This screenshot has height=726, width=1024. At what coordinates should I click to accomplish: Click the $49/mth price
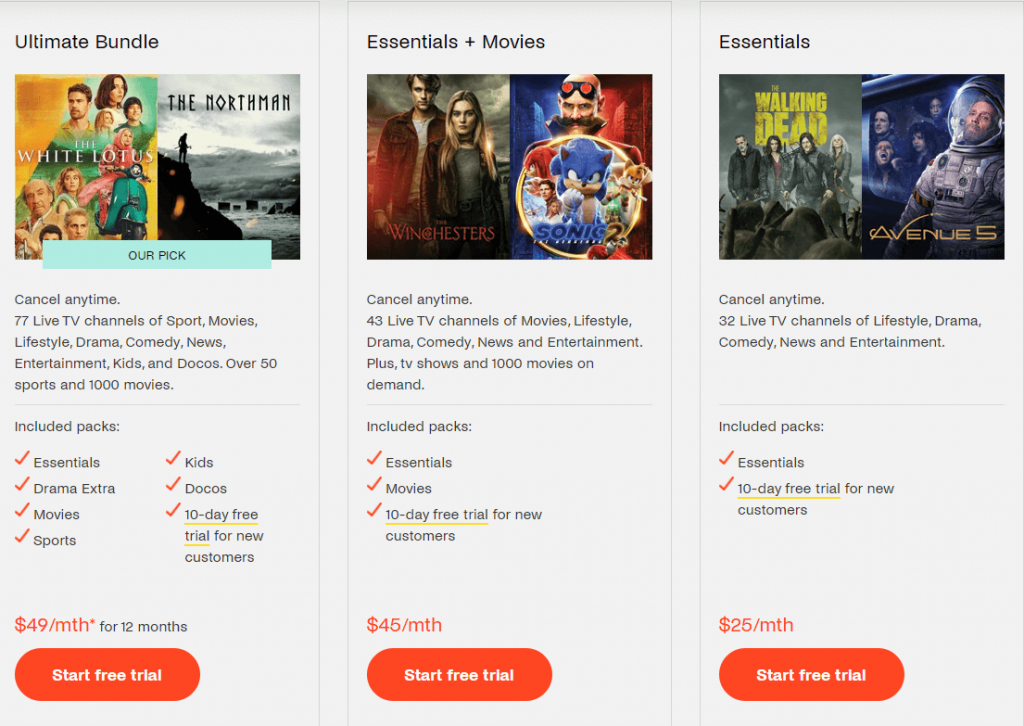(x=55, y=625)
